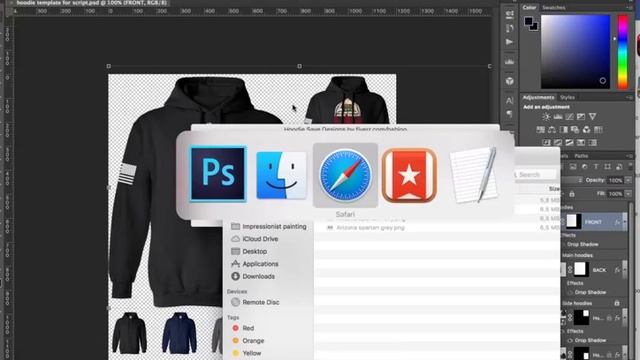Add a Color Balance adjustment
This screenshot has width=640, height=360.
click(x=552, y=130)
